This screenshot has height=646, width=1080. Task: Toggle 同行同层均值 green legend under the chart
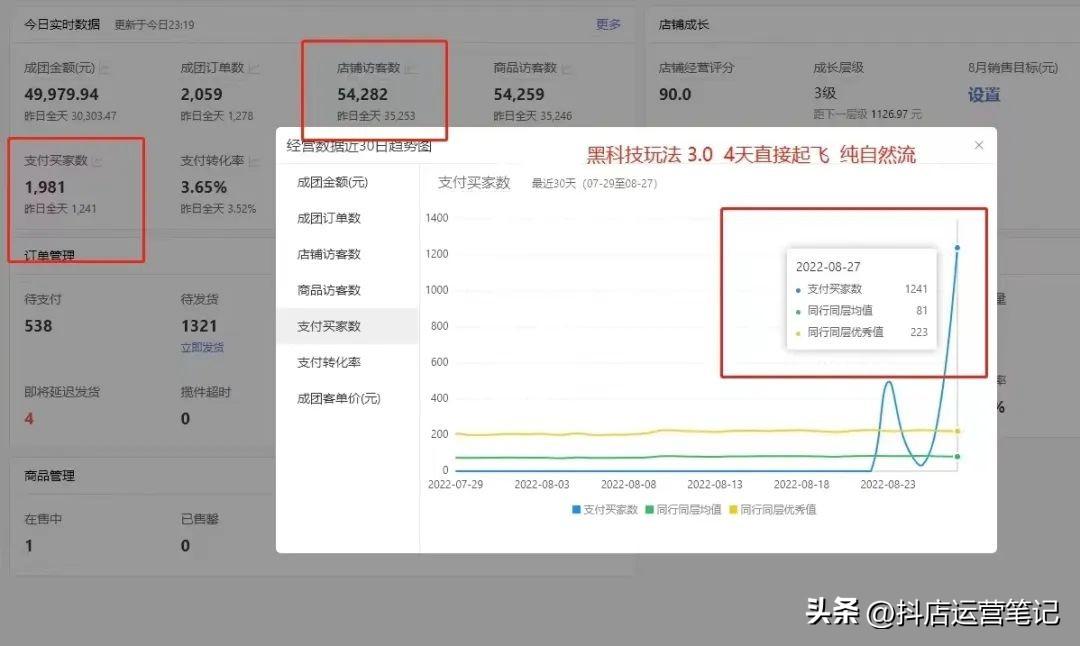[683, 510]
